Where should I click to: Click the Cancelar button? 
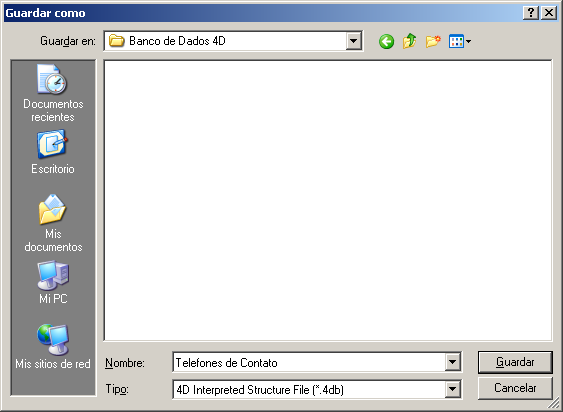click(x=515, y=388)
